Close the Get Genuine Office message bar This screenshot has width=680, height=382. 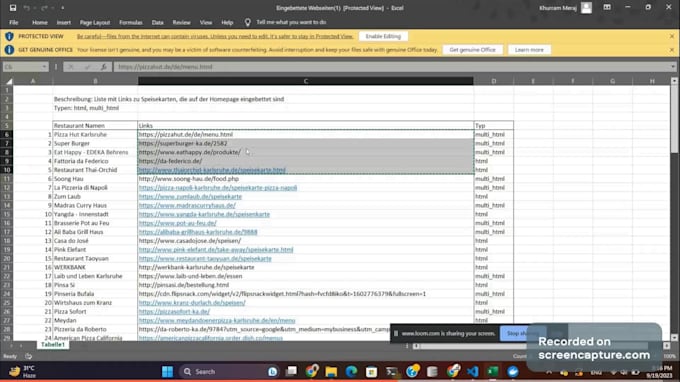[x=672, y=50]
